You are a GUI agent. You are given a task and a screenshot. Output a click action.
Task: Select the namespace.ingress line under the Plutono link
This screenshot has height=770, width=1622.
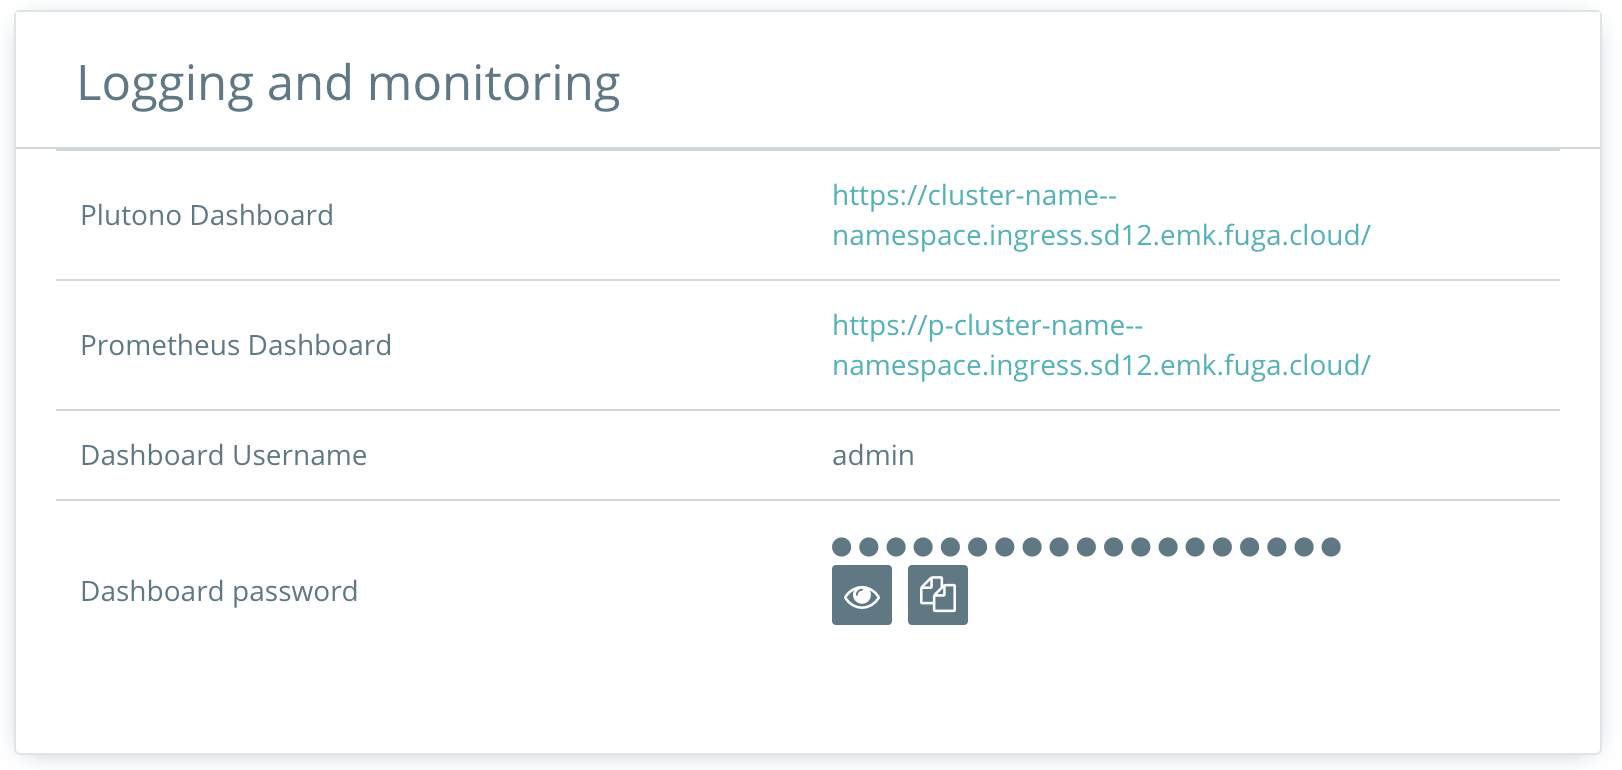pos(1101,235)
